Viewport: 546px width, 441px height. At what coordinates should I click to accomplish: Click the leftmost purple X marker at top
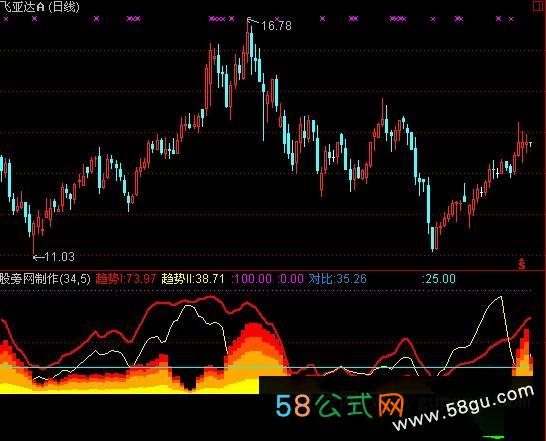tap(5, 19)
